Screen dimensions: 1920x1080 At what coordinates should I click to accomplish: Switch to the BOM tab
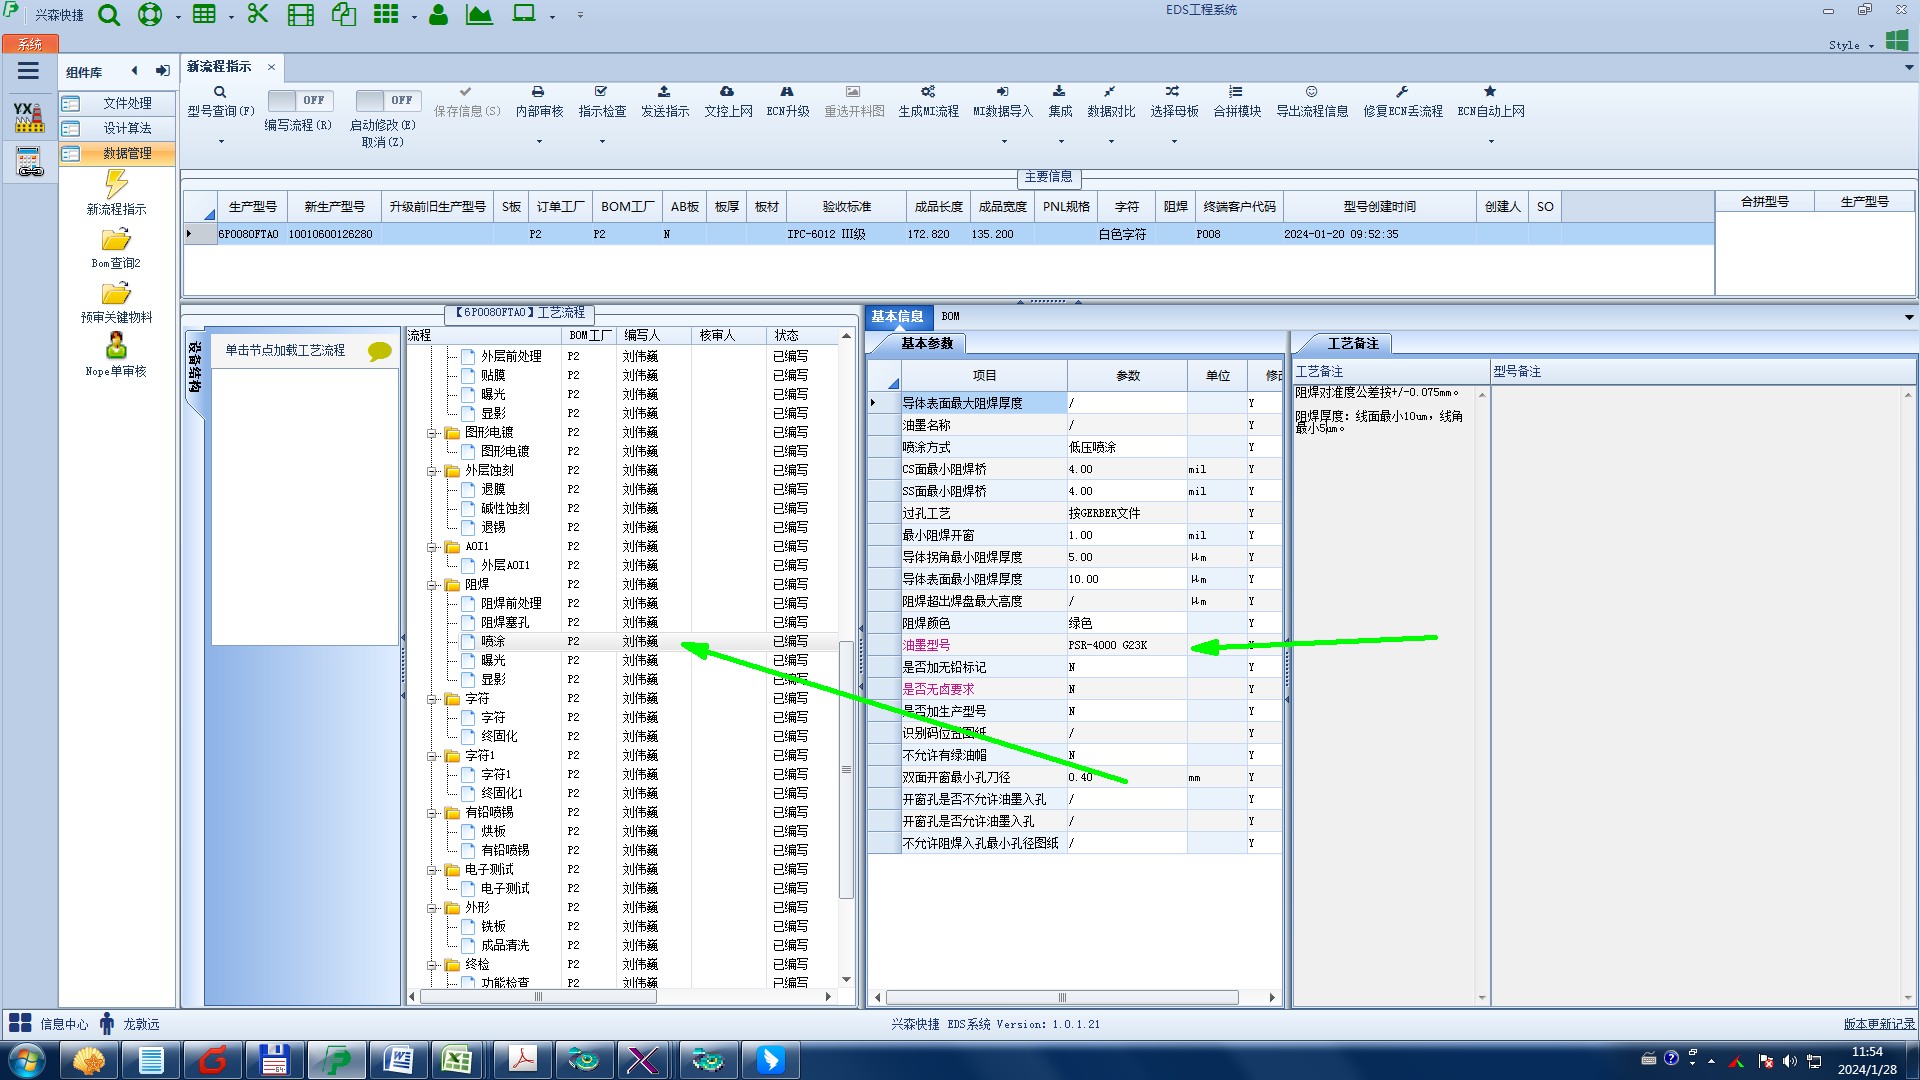coord(950,316)
